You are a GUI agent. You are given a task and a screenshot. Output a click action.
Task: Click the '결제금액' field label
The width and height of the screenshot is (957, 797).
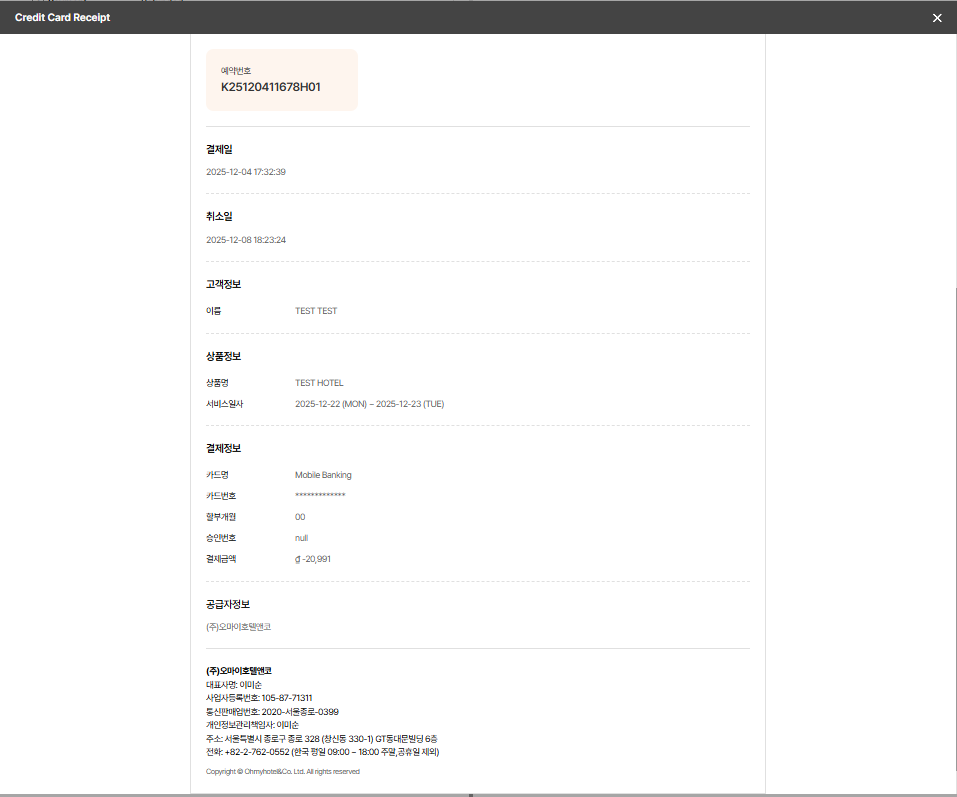[221, 559]
